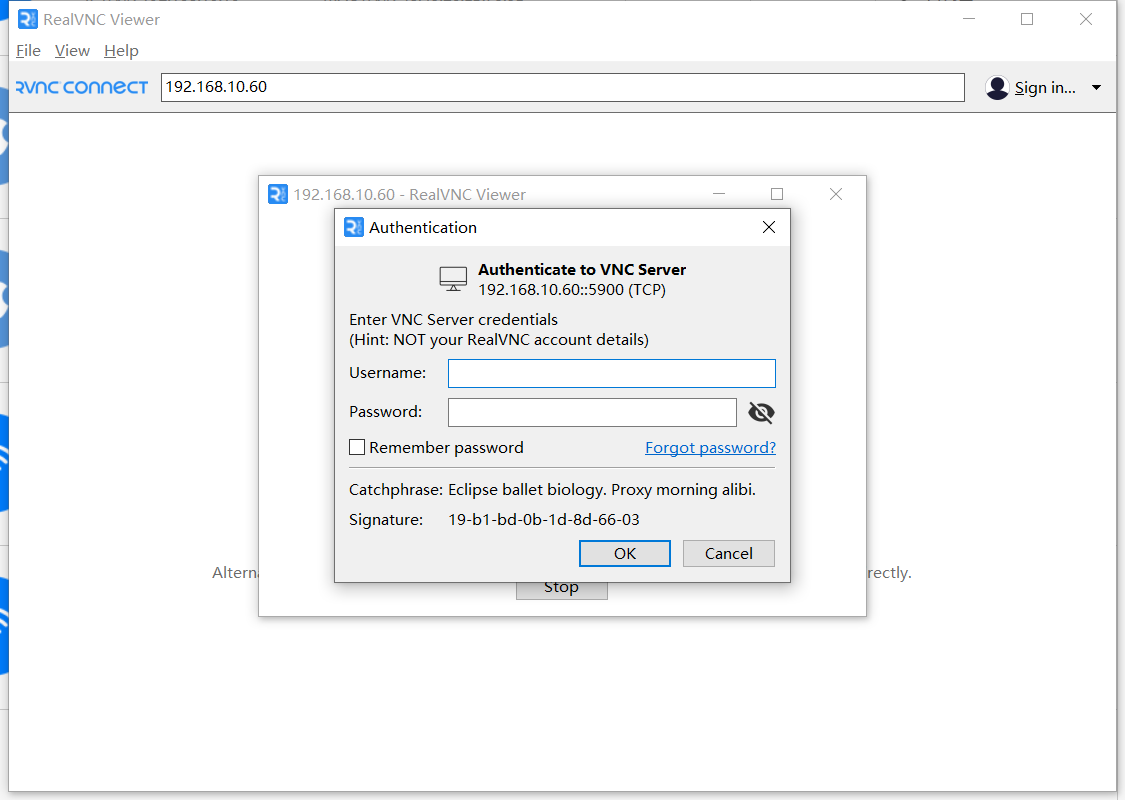This screenshot has width=1125, height=800.
Task: Close the 192.168.10.60 connection window
Action: click(836, 194)
